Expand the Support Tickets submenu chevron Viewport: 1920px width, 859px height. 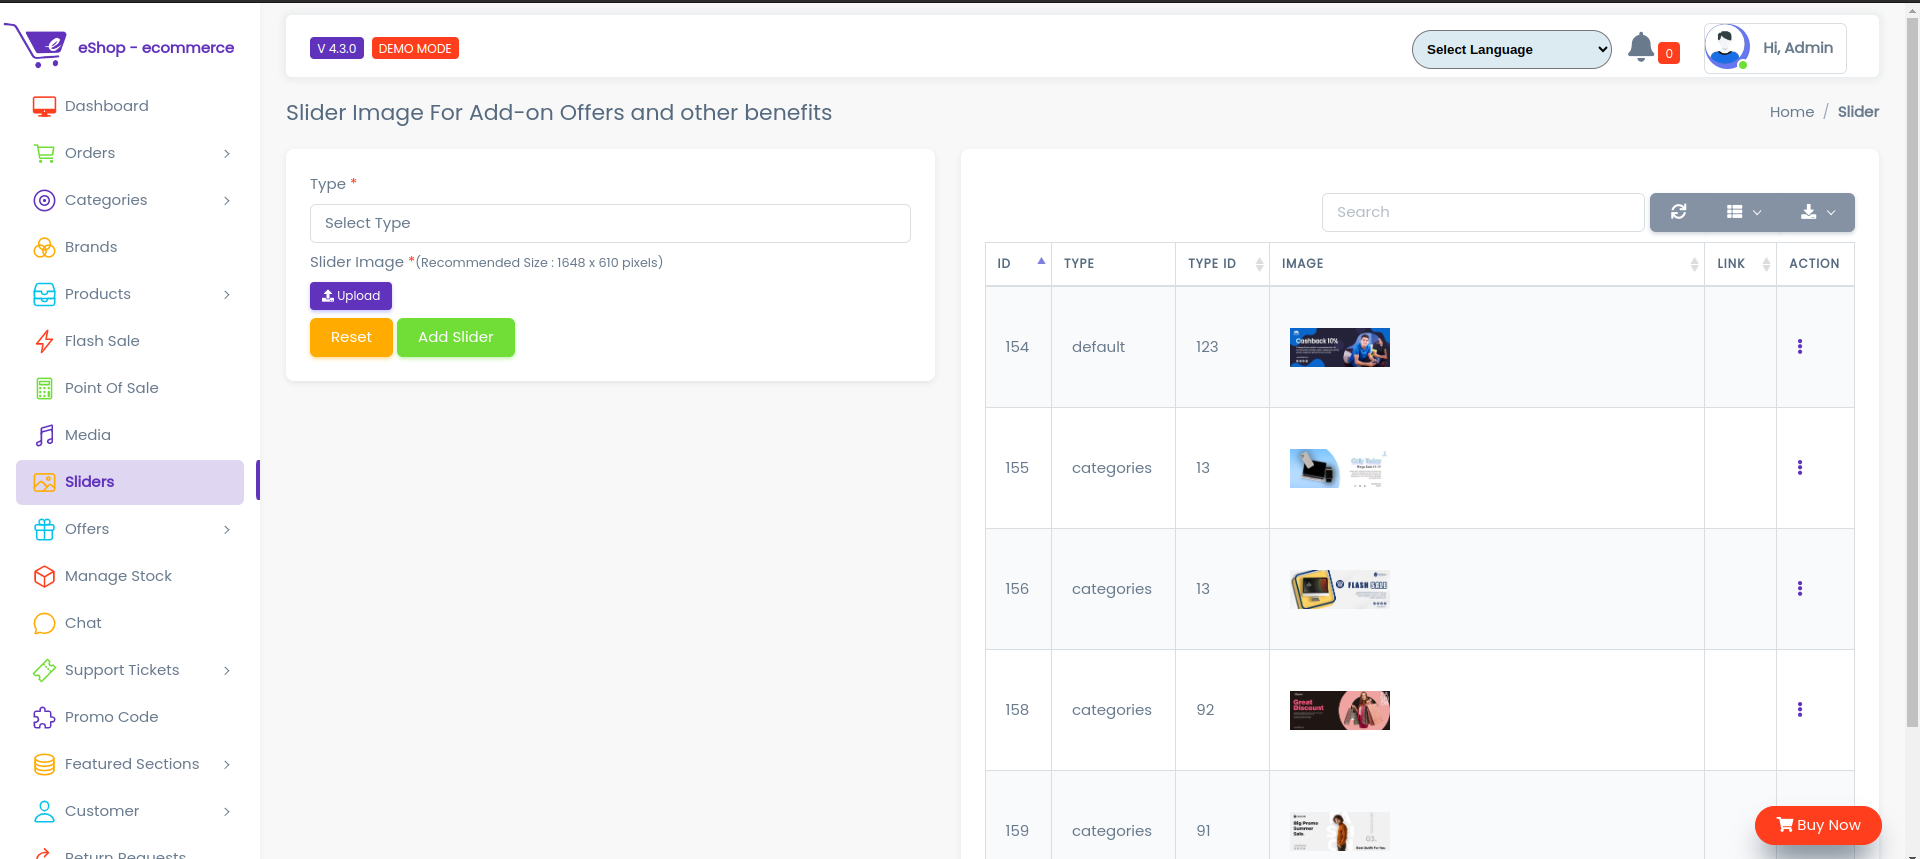[x=227, y=670]
